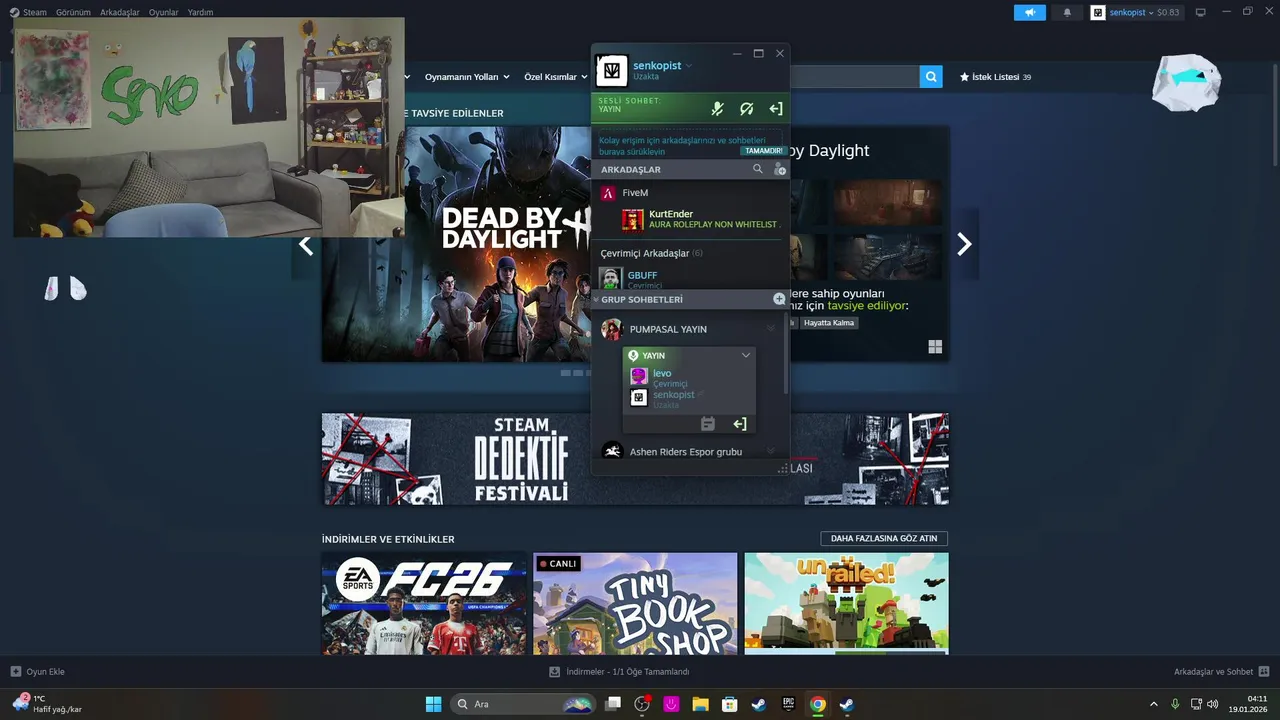Open Epic Games Launcher from taskbar
This screenshot has height=720, width=1280.
(788, 704)
